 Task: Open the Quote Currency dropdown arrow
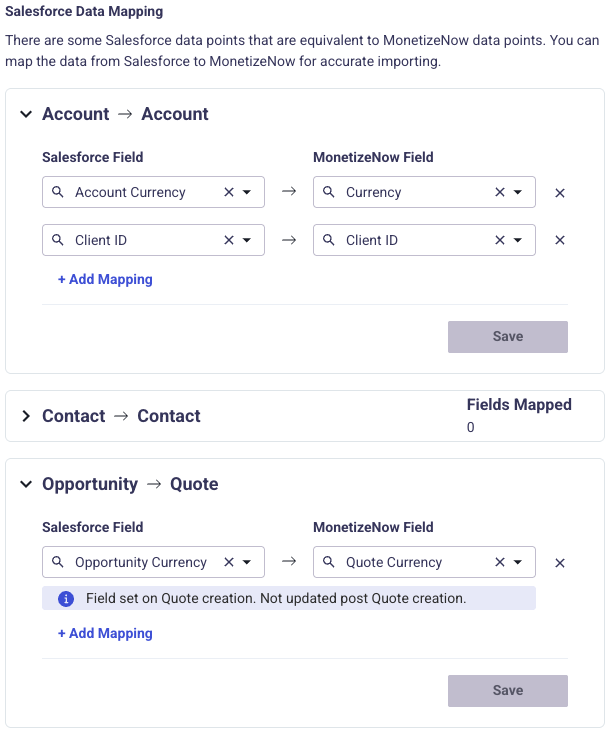pyautogui.click(x=518, y=562)
